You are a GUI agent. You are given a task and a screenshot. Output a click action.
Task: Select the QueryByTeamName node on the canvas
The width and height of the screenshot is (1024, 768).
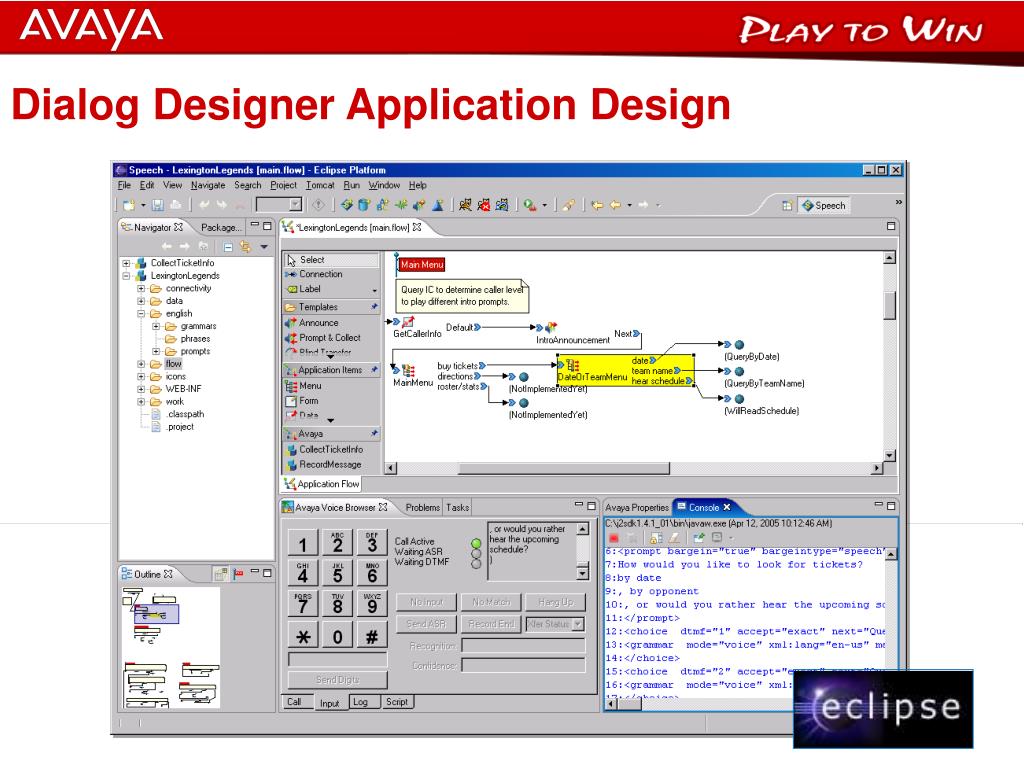pyautogui.click(x=763, y=377)
